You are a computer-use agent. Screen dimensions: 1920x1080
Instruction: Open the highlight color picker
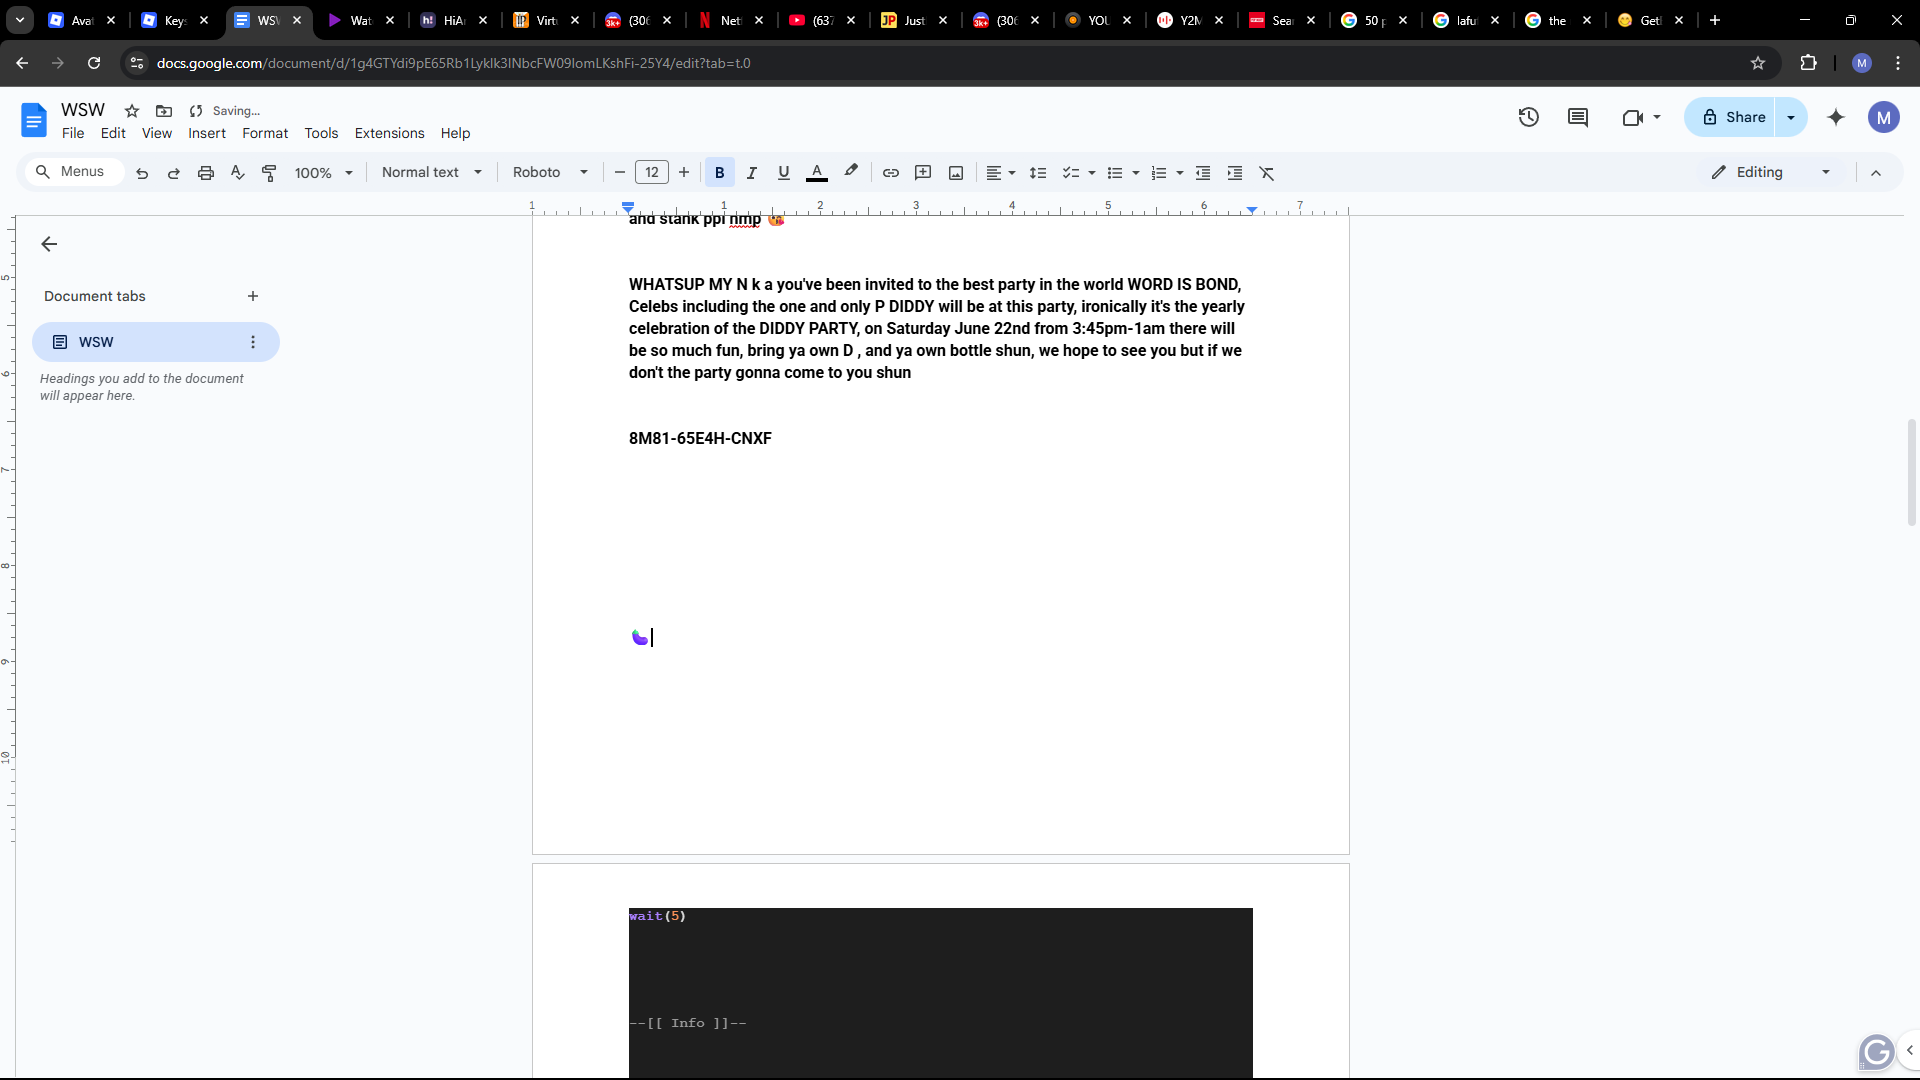(851, 172)
